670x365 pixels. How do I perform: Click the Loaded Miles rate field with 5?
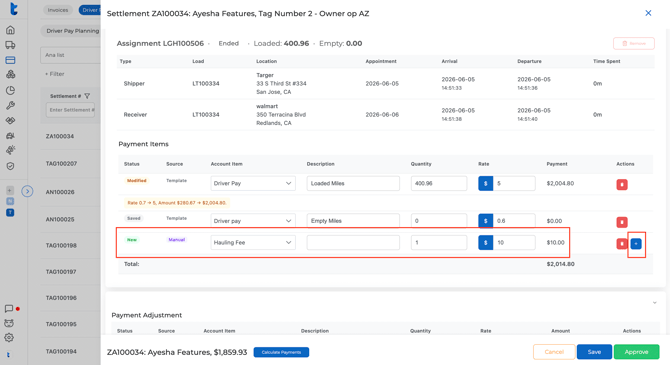[514, 183]
